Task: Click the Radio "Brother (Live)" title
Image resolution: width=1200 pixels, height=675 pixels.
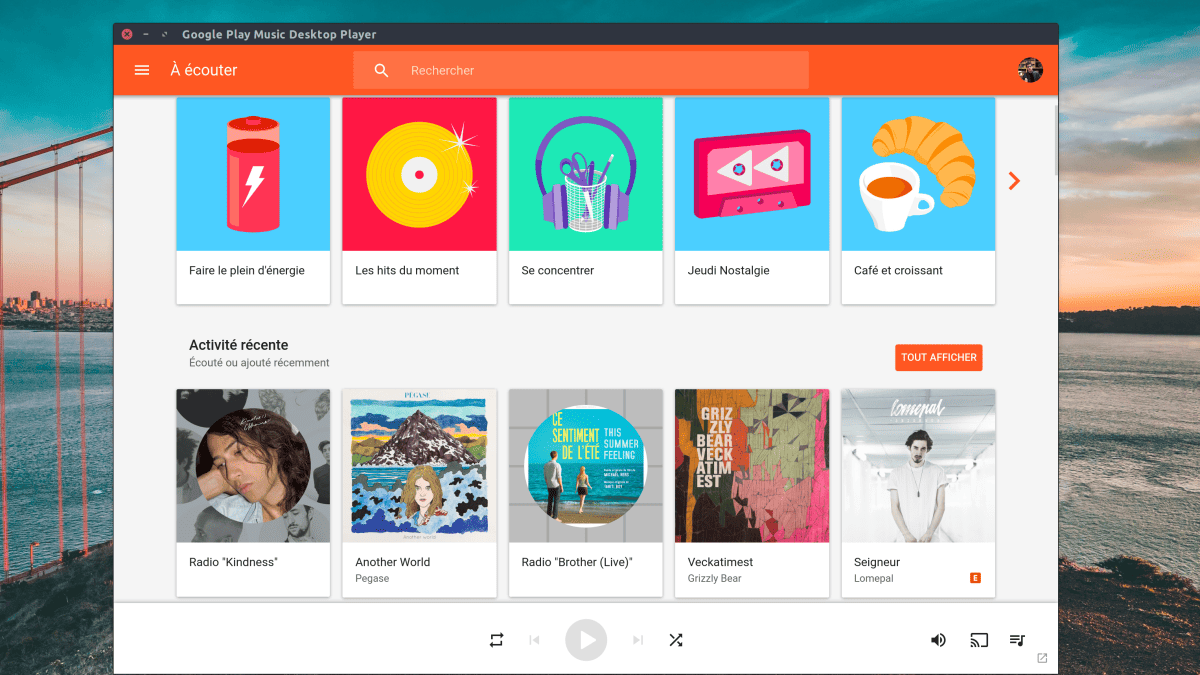Action: 577,562
